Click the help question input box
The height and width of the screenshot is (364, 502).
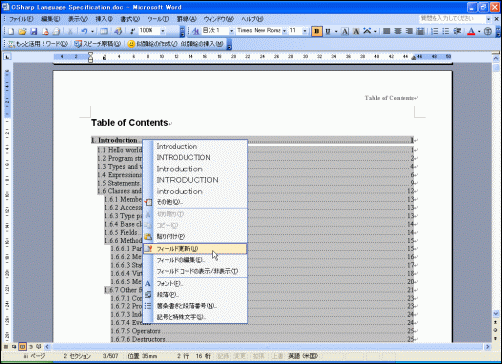click(452, 19)
